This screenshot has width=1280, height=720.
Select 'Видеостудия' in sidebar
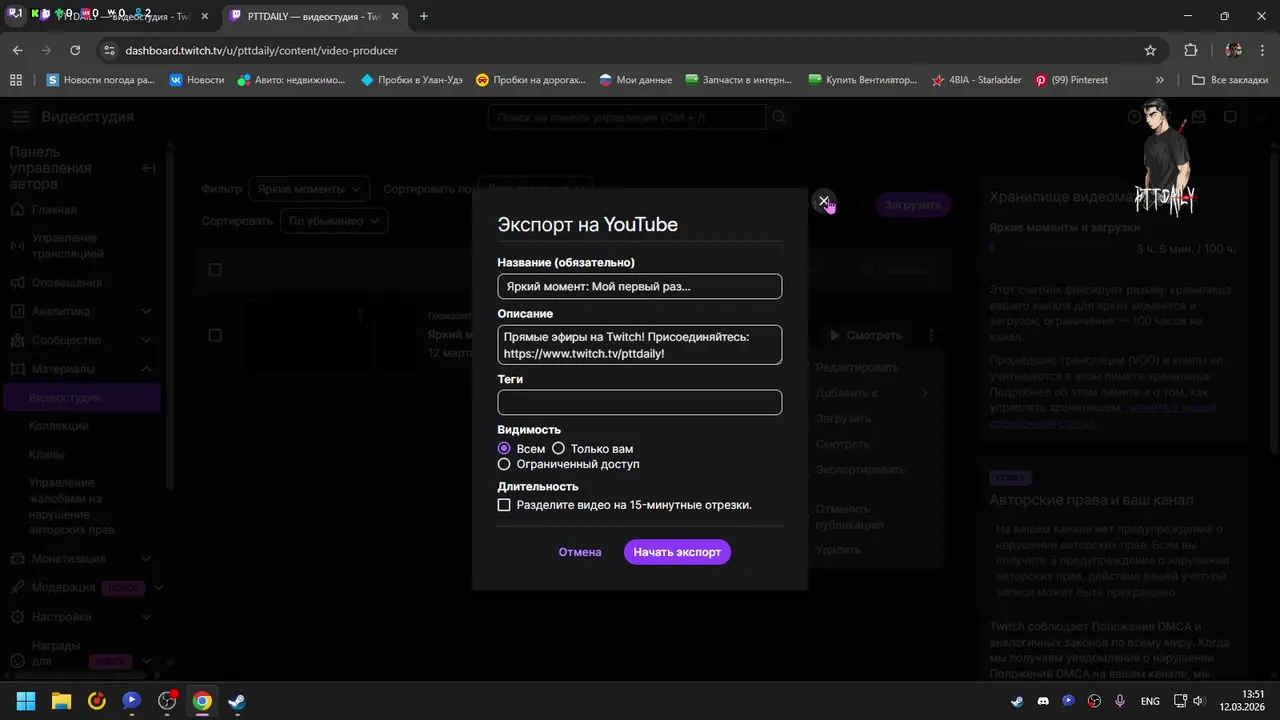click(x=80, y=398)
